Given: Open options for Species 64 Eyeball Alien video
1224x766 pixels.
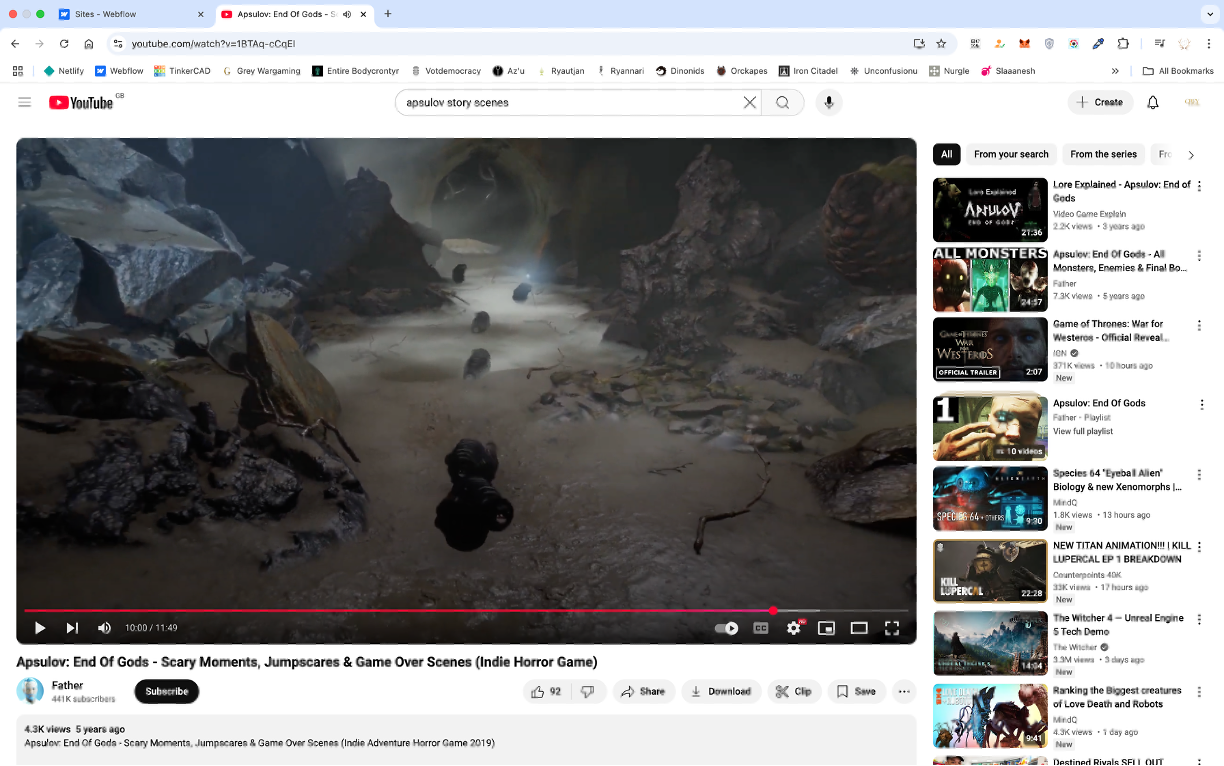Looking at the screenshot, I should point(1201,474).
